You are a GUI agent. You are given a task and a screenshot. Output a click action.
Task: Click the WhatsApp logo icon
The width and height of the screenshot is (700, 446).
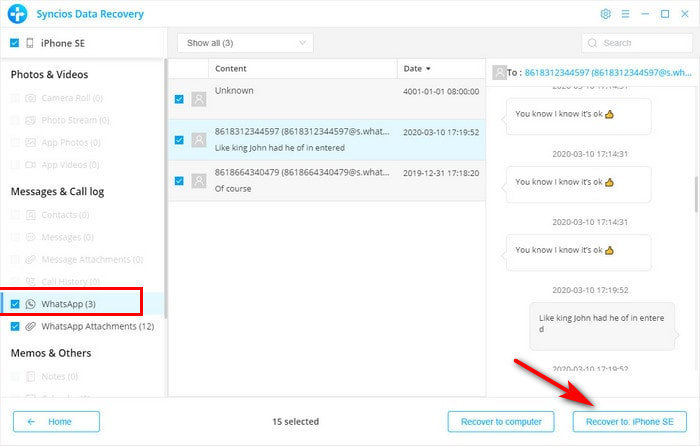(30, 304)
